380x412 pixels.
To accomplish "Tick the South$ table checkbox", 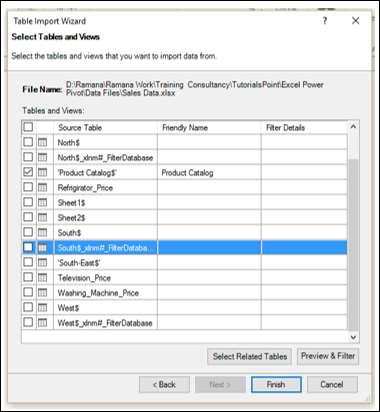I will click(x=28, y=232).
